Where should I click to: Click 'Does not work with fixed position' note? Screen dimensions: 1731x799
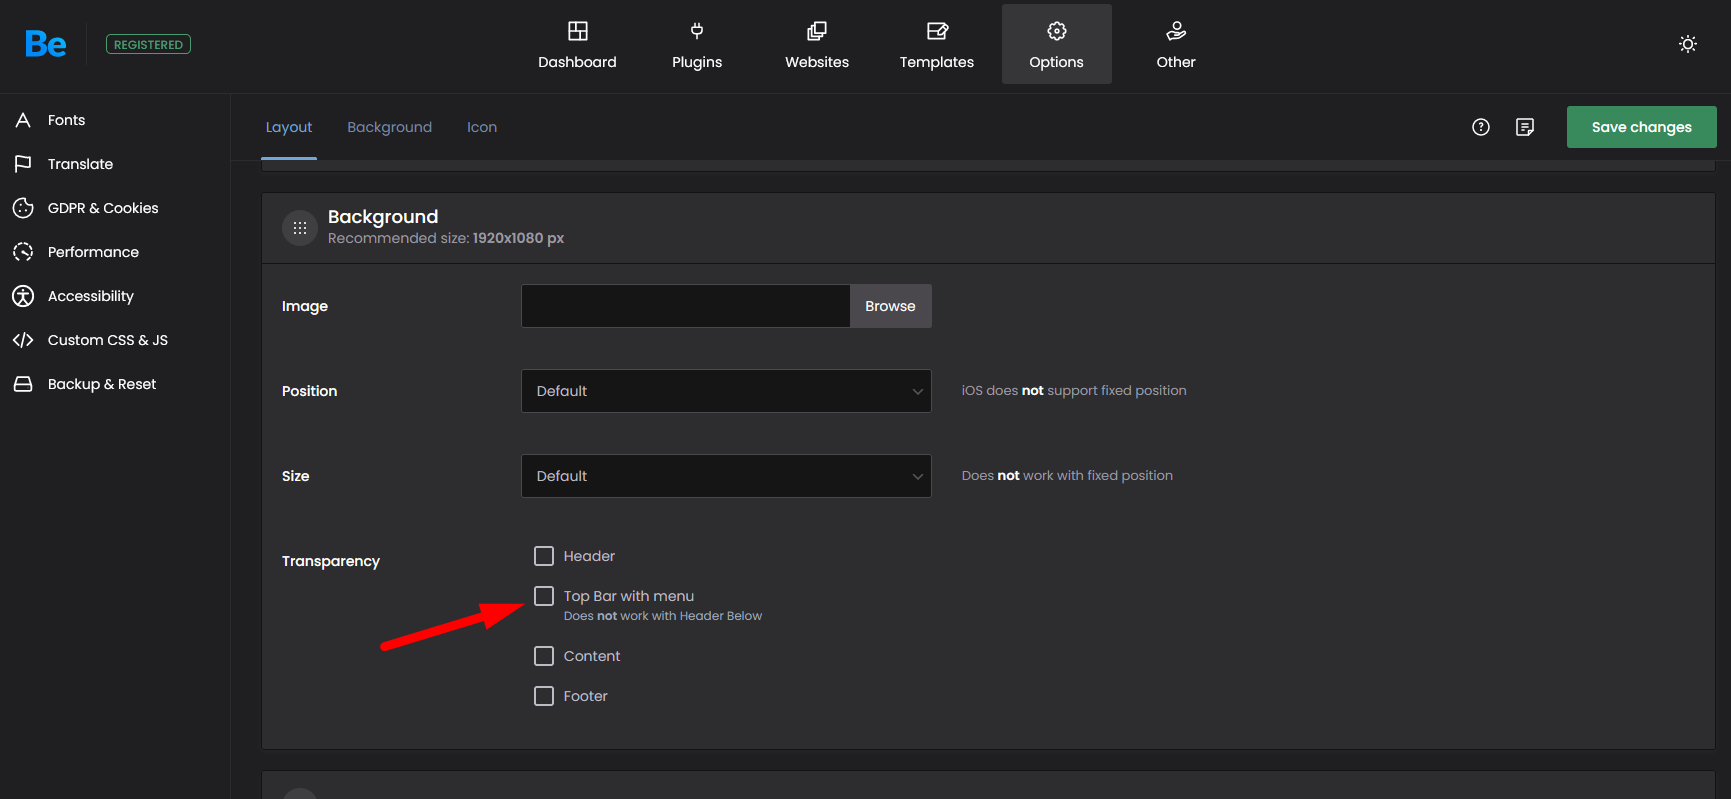(1067, 476)
